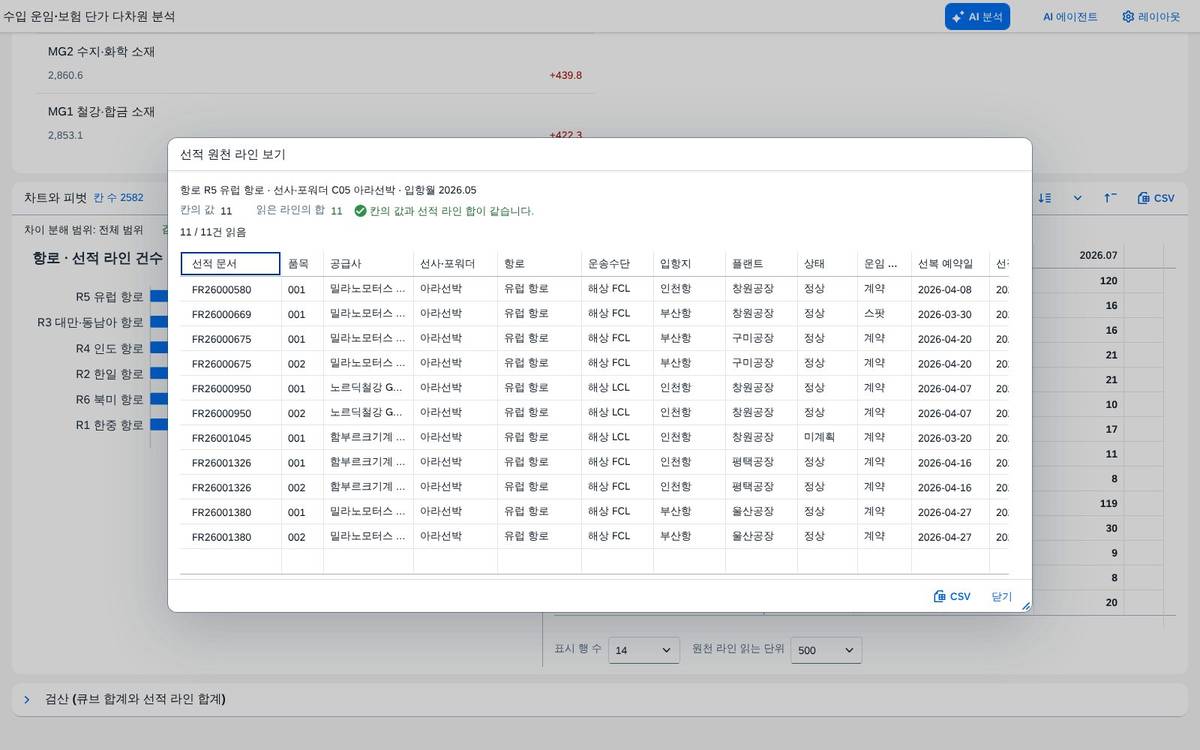Export pivot table via top CSV icon
Screen dimensions: 1200x750
pyautogui.click(x=1156, y=198)
